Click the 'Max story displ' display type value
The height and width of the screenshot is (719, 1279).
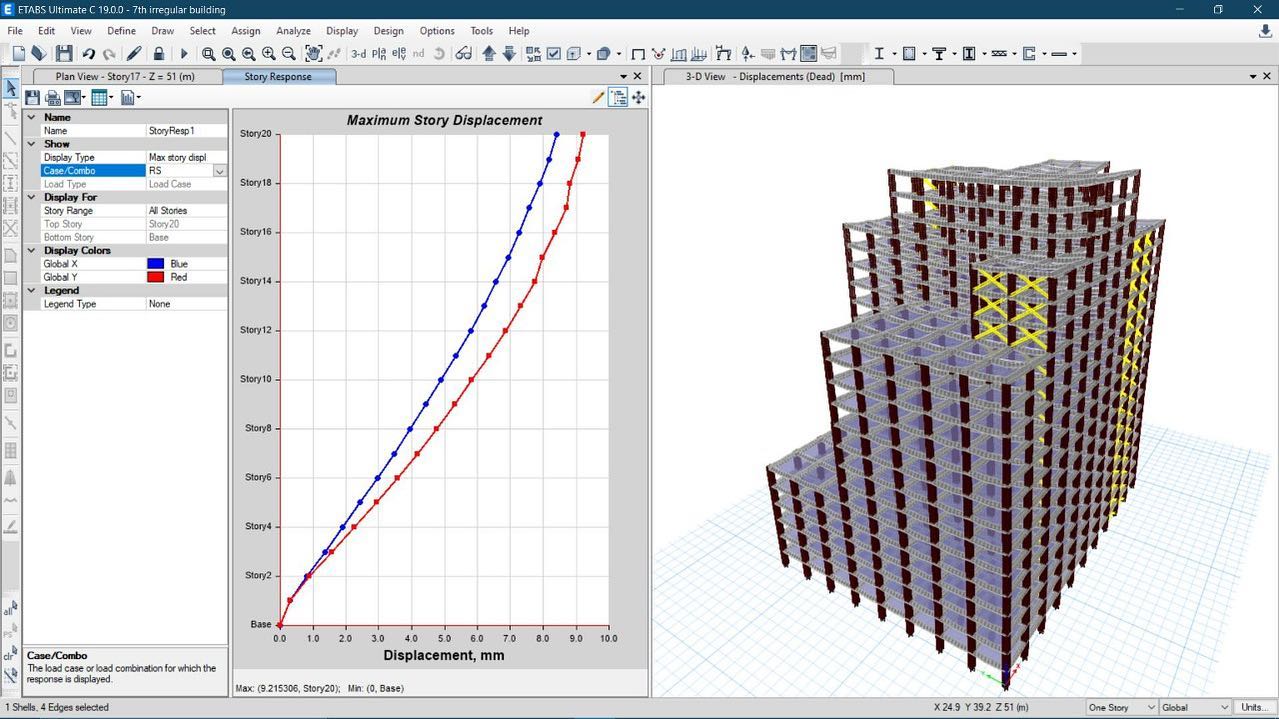pyautogui.click(x=187, y=157)
